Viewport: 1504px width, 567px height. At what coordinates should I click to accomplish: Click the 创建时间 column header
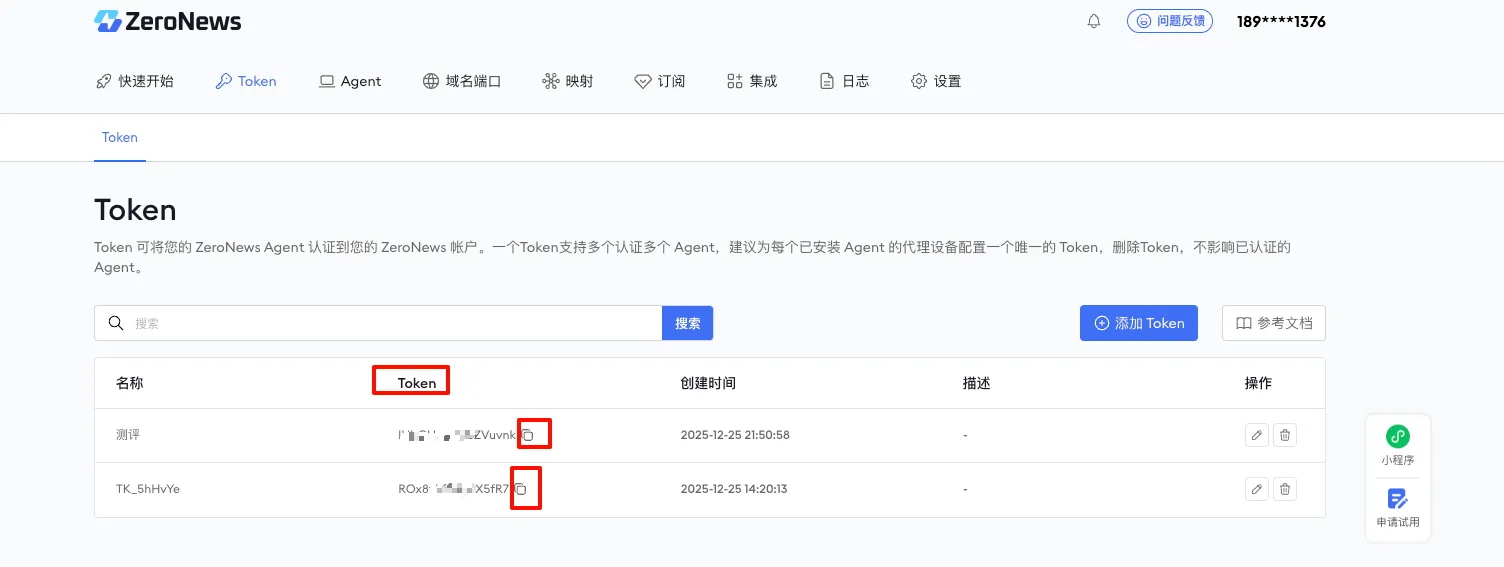pyautogui.click(x=708, y=383)
